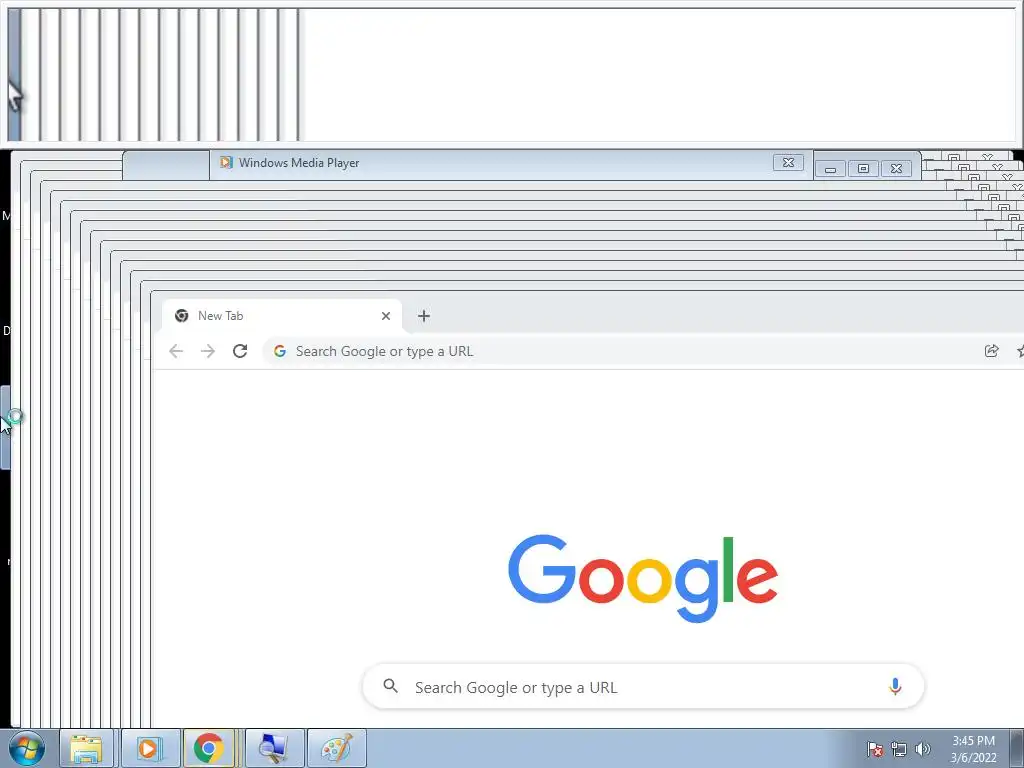Open the Windows Start menu
1024x768 pixels.
pos(27,748)
